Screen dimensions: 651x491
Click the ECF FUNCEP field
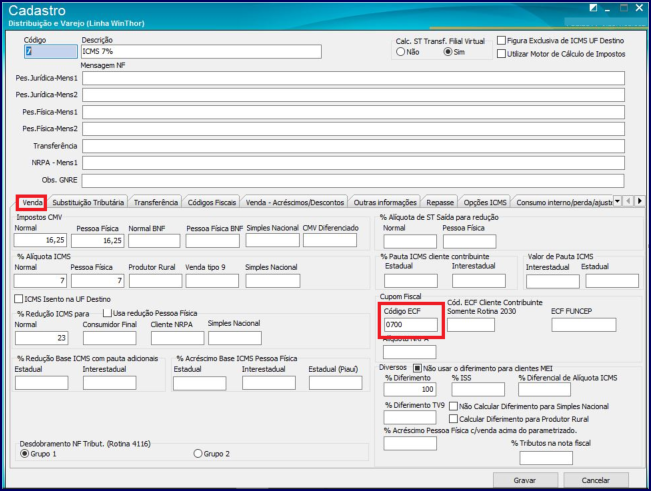coord(584,325)
